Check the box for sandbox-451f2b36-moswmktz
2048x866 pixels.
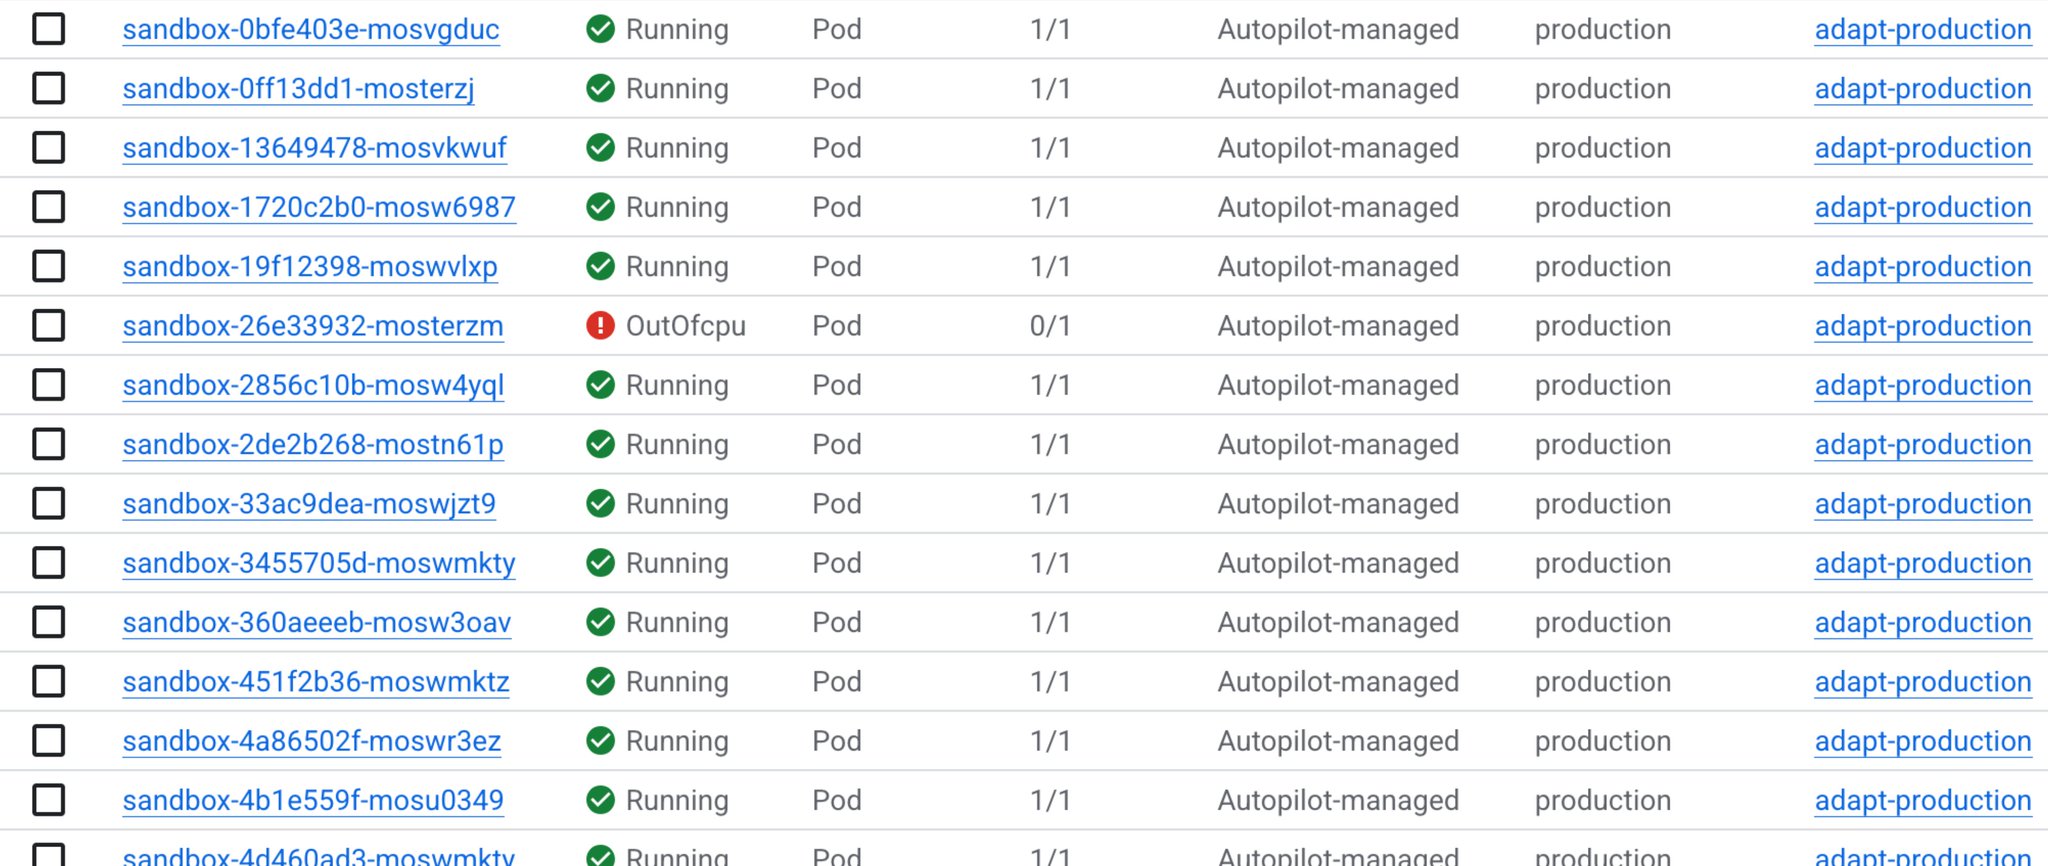(48, 681)
